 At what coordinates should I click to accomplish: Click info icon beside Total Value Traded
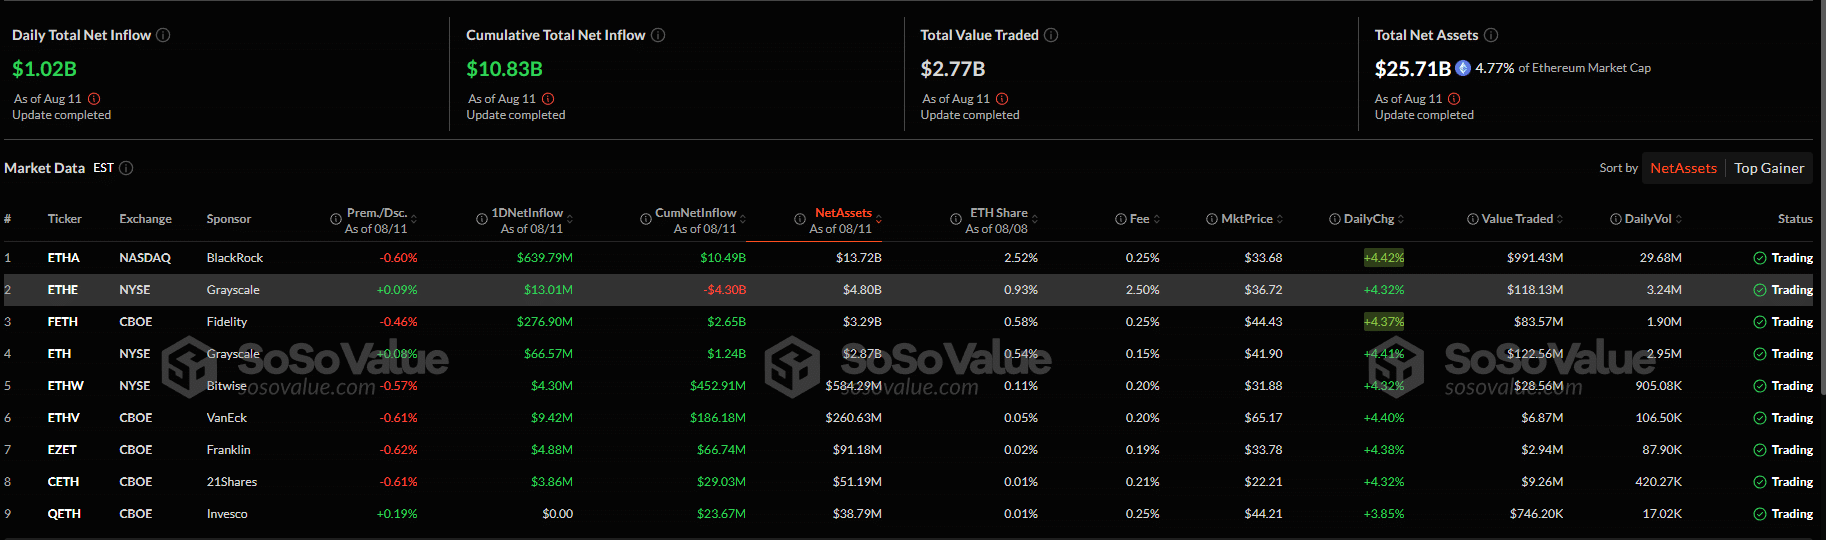[x=1051, y=35]
